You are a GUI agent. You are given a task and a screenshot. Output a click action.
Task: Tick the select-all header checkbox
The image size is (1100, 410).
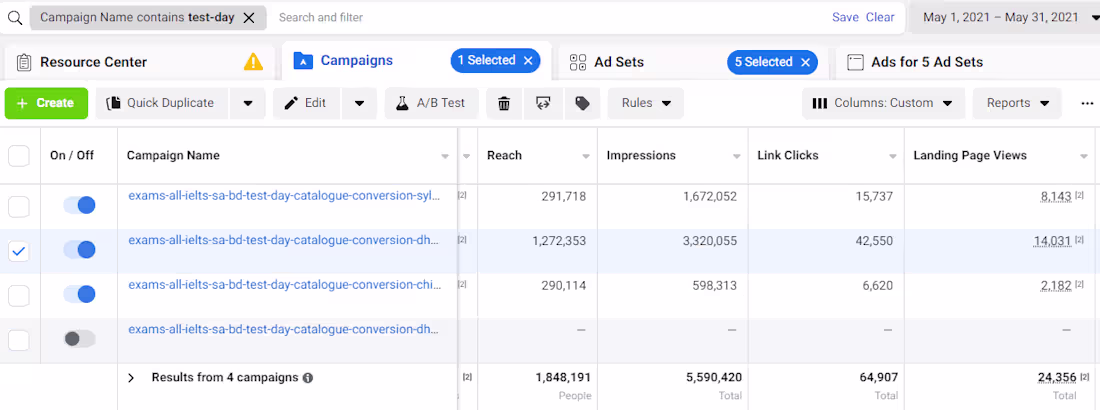coord(19,156)
